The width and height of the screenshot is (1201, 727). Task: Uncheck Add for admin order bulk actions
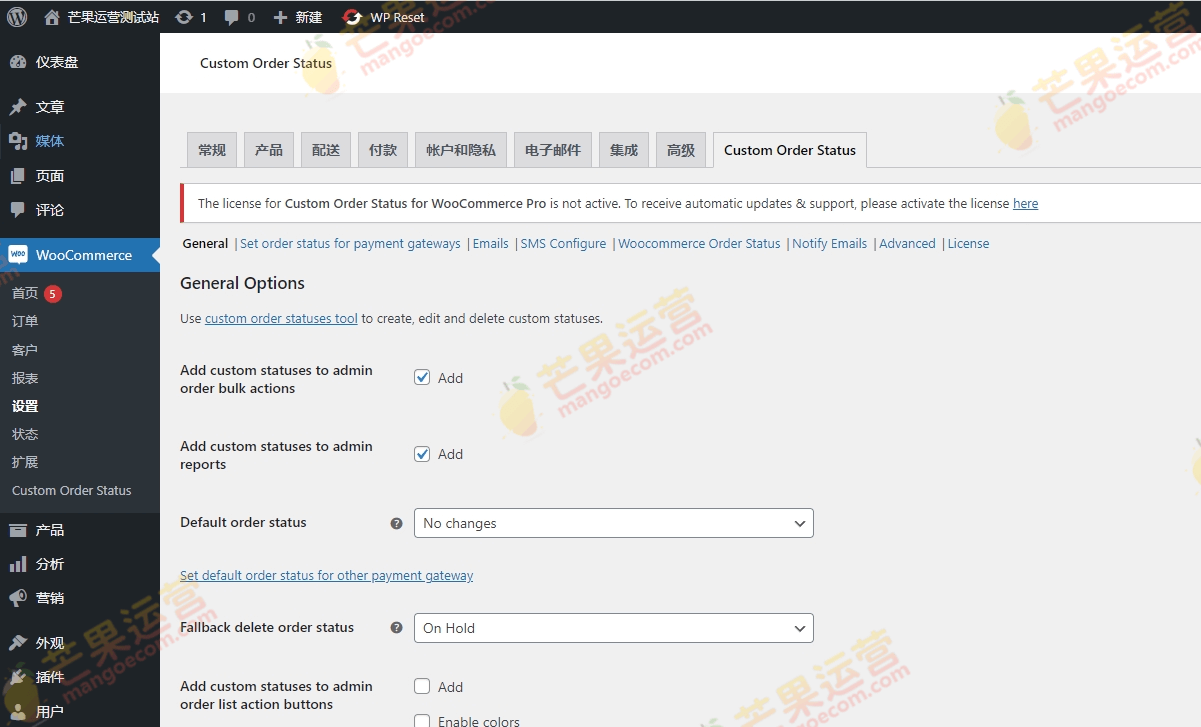click(x=422, y=377)
